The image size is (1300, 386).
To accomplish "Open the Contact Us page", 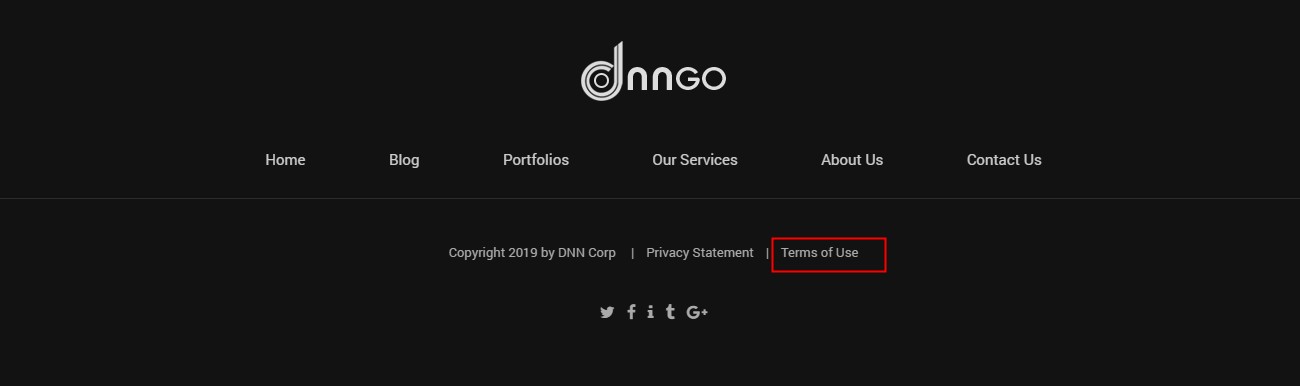I will pyautogui.click(x=1004, y=160).
